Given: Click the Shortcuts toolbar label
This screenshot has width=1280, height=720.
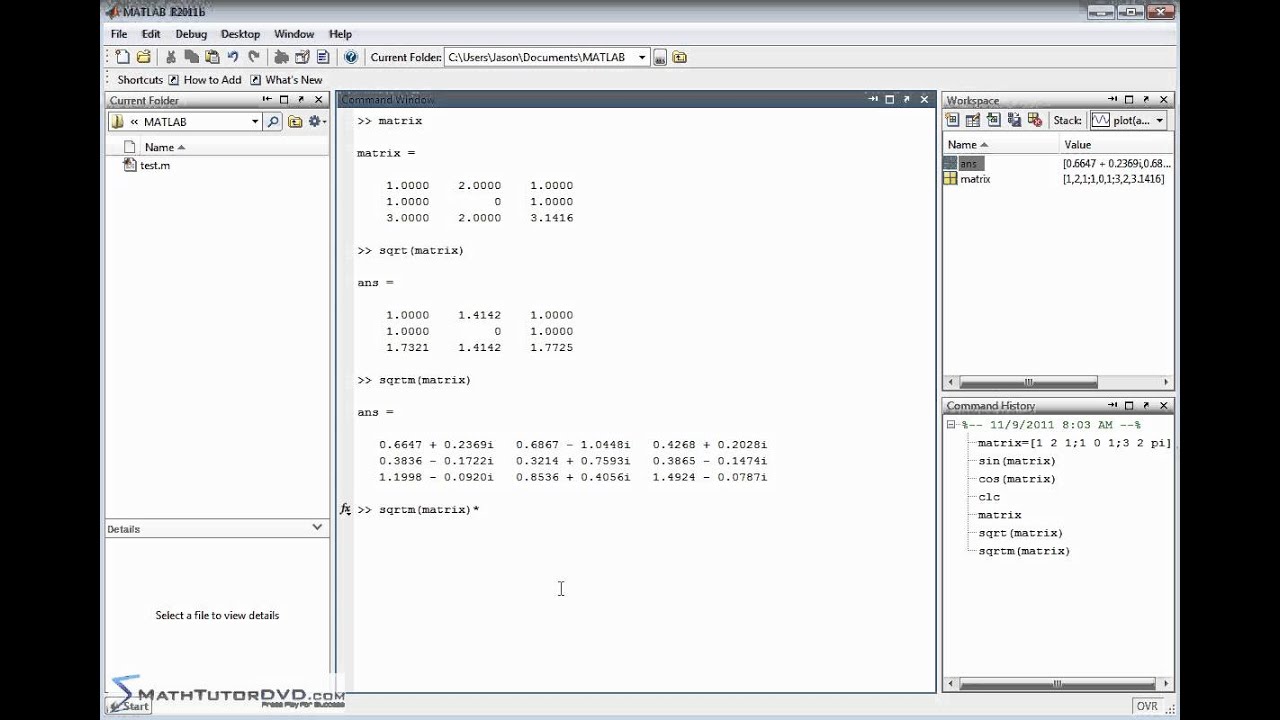Looking at the screenshot, I should (140, 80).
